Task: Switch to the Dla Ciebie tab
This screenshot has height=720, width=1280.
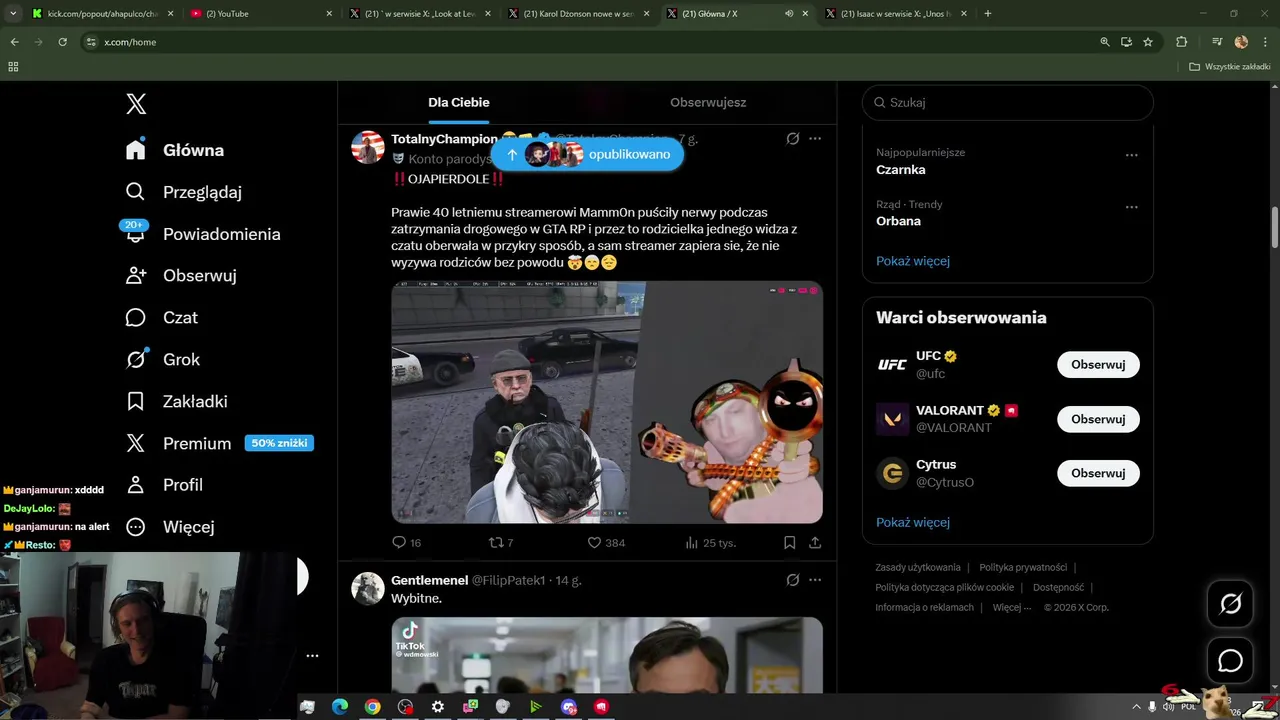Action: 459,102
